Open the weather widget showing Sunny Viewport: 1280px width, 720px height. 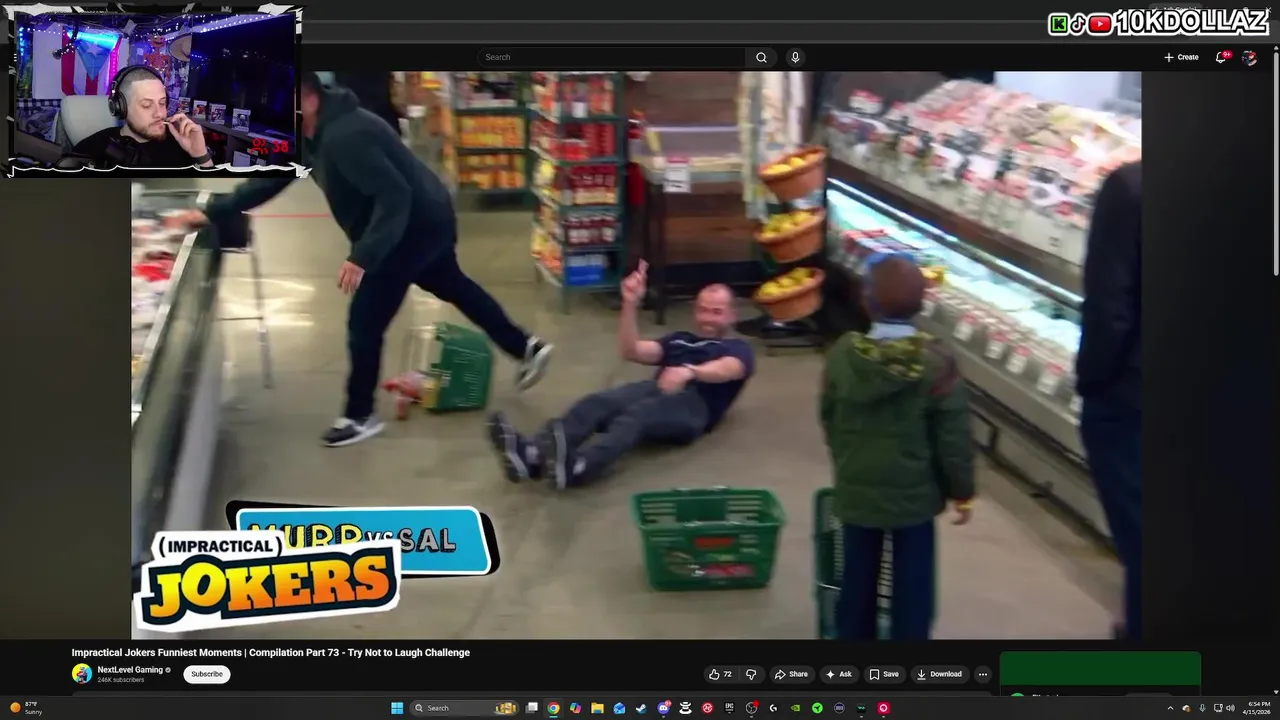tap(25, 708)
